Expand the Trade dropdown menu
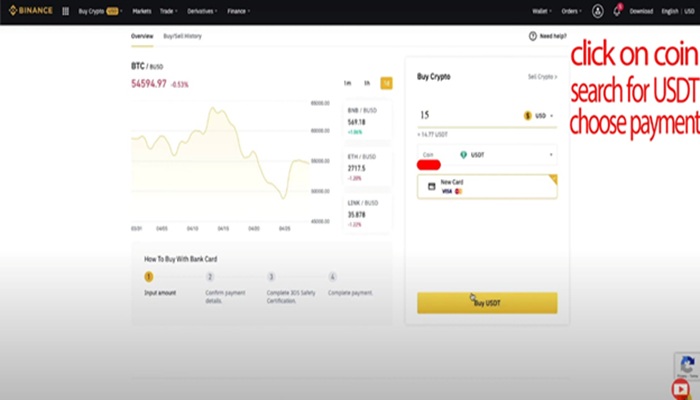This screenshot has width=700, height=400. (x=169, y=11)
